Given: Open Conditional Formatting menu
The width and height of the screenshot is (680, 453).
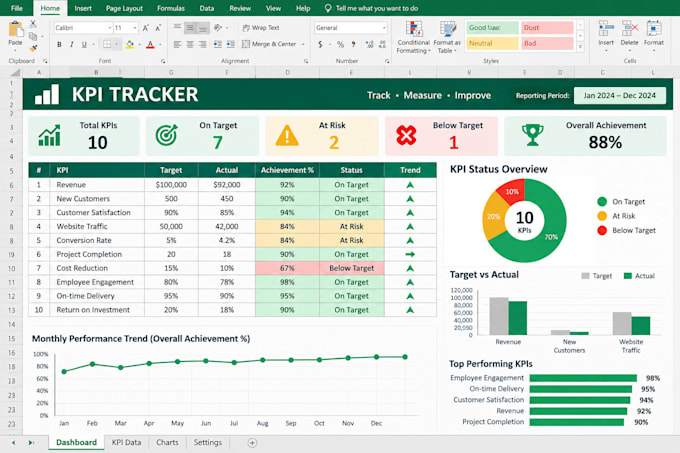Looking at the screenshot, I should pyautogui.click(x=413, y=37).
